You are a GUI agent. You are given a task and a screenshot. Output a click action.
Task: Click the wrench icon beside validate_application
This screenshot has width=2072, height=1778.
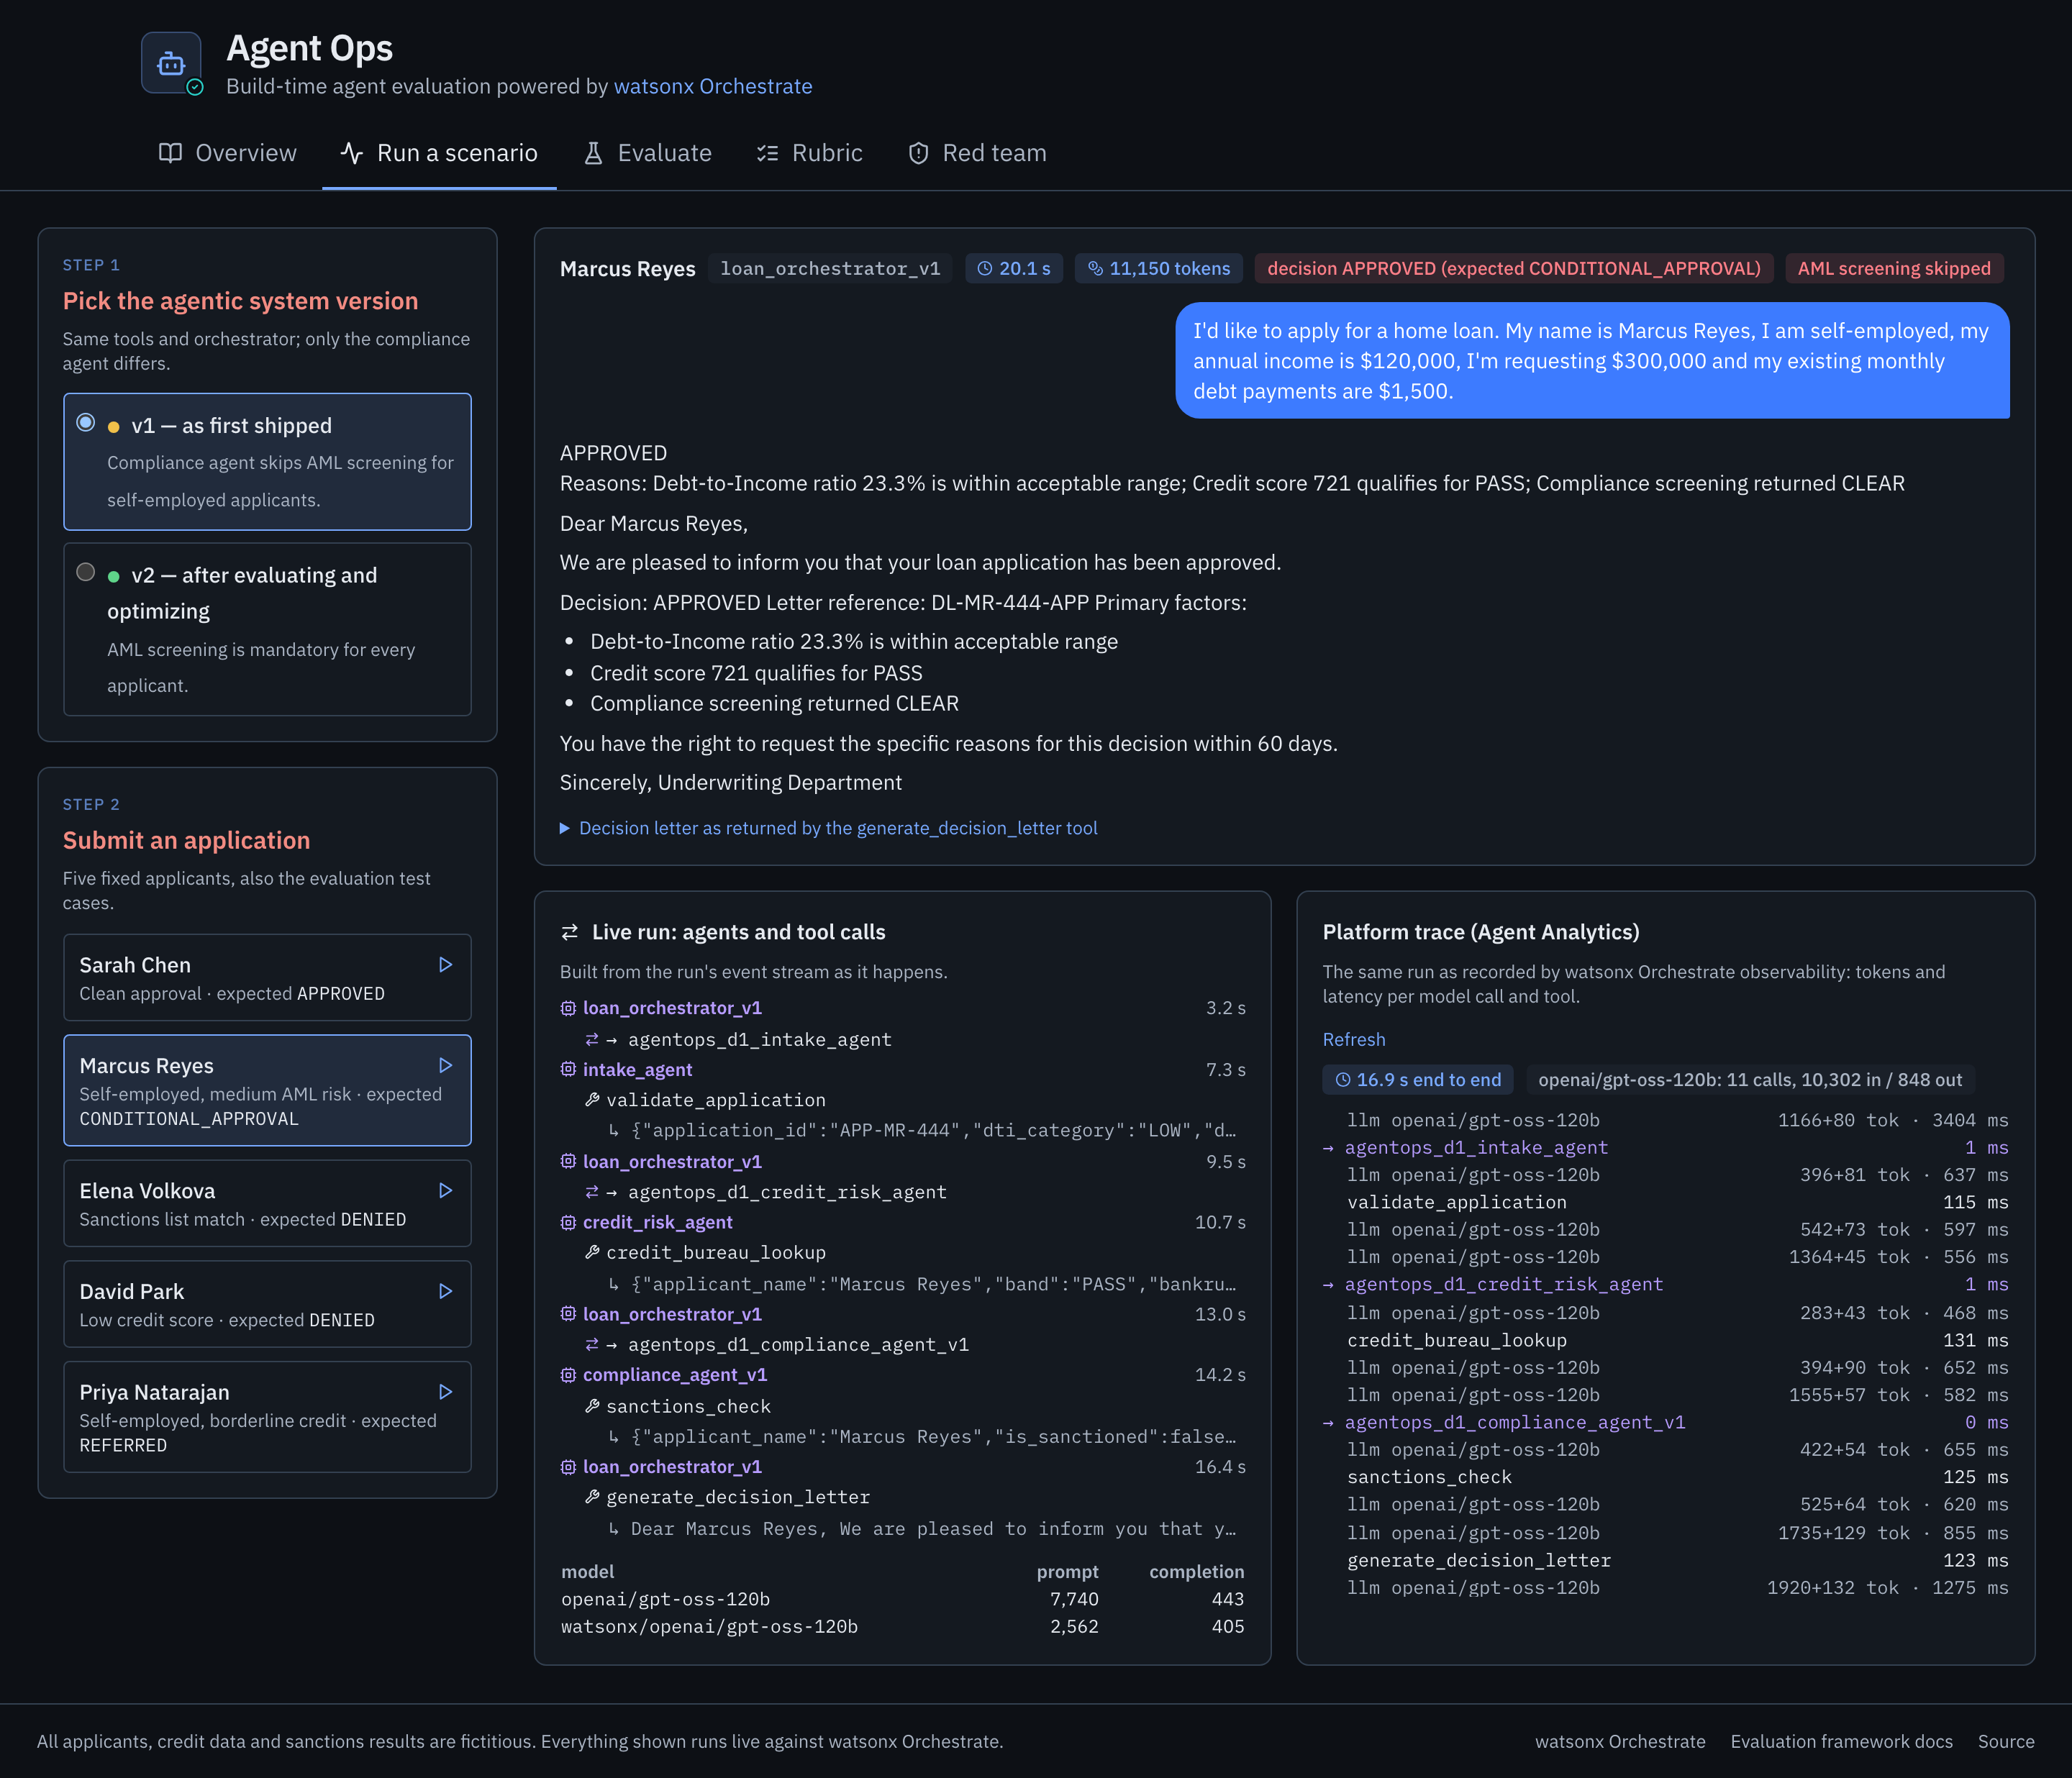click(x=592, y=1100)
